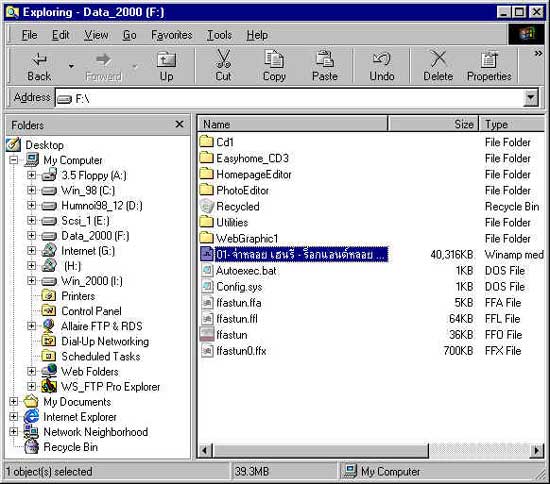The image size is (550, 484).
Task: Open the Help menu
Action: click(x=257, y=35)
